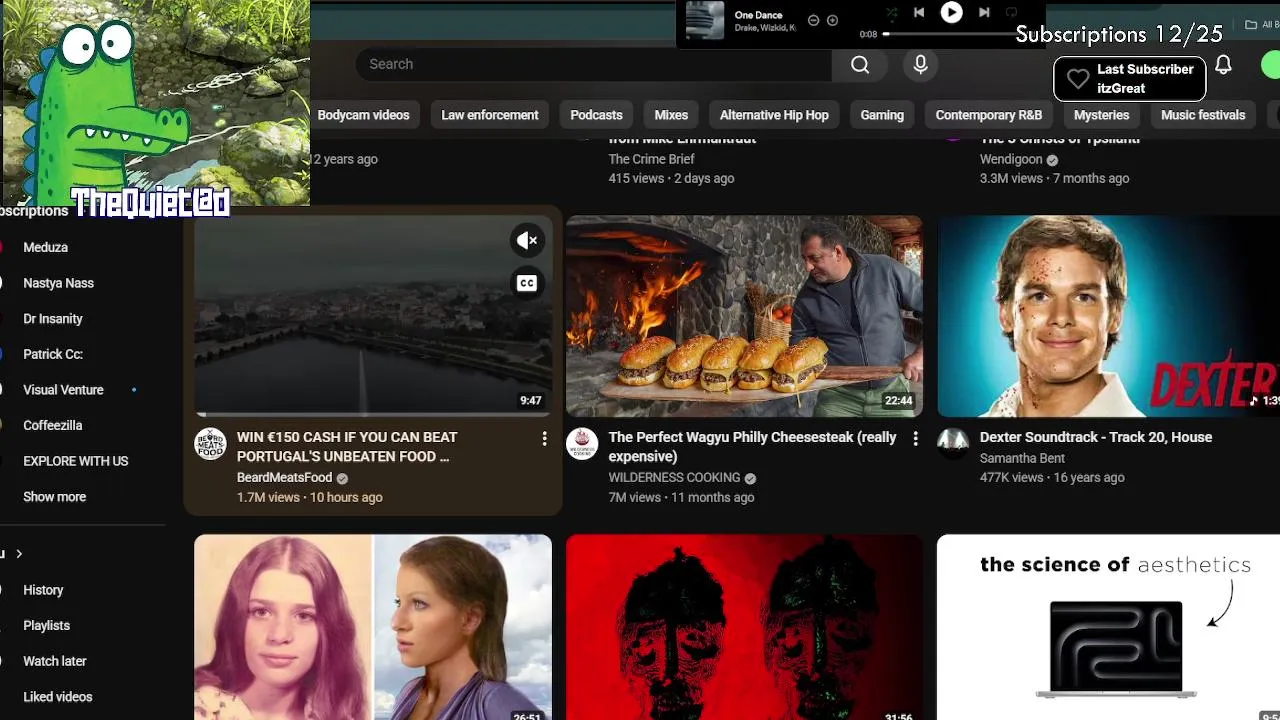Click the plus circle icon beside One Dance
The height and width of the screenshot is (720, 1280).
832,20
